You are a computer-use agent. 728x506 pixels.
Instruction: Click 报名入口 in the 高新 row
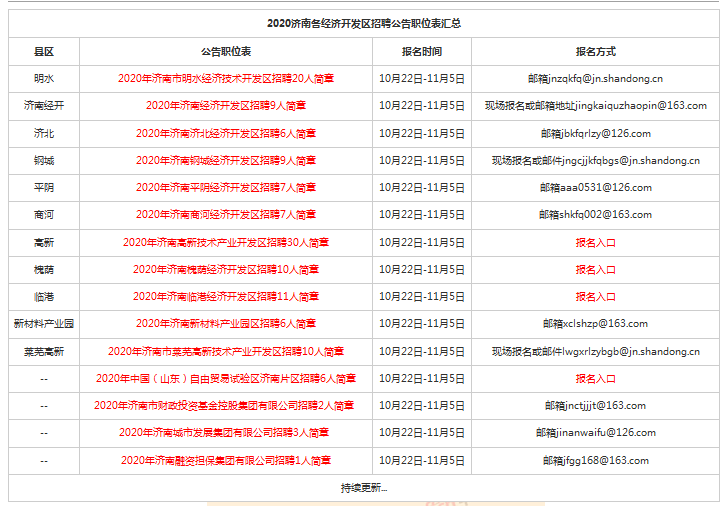pyautogui.click(x=595, y=242)
